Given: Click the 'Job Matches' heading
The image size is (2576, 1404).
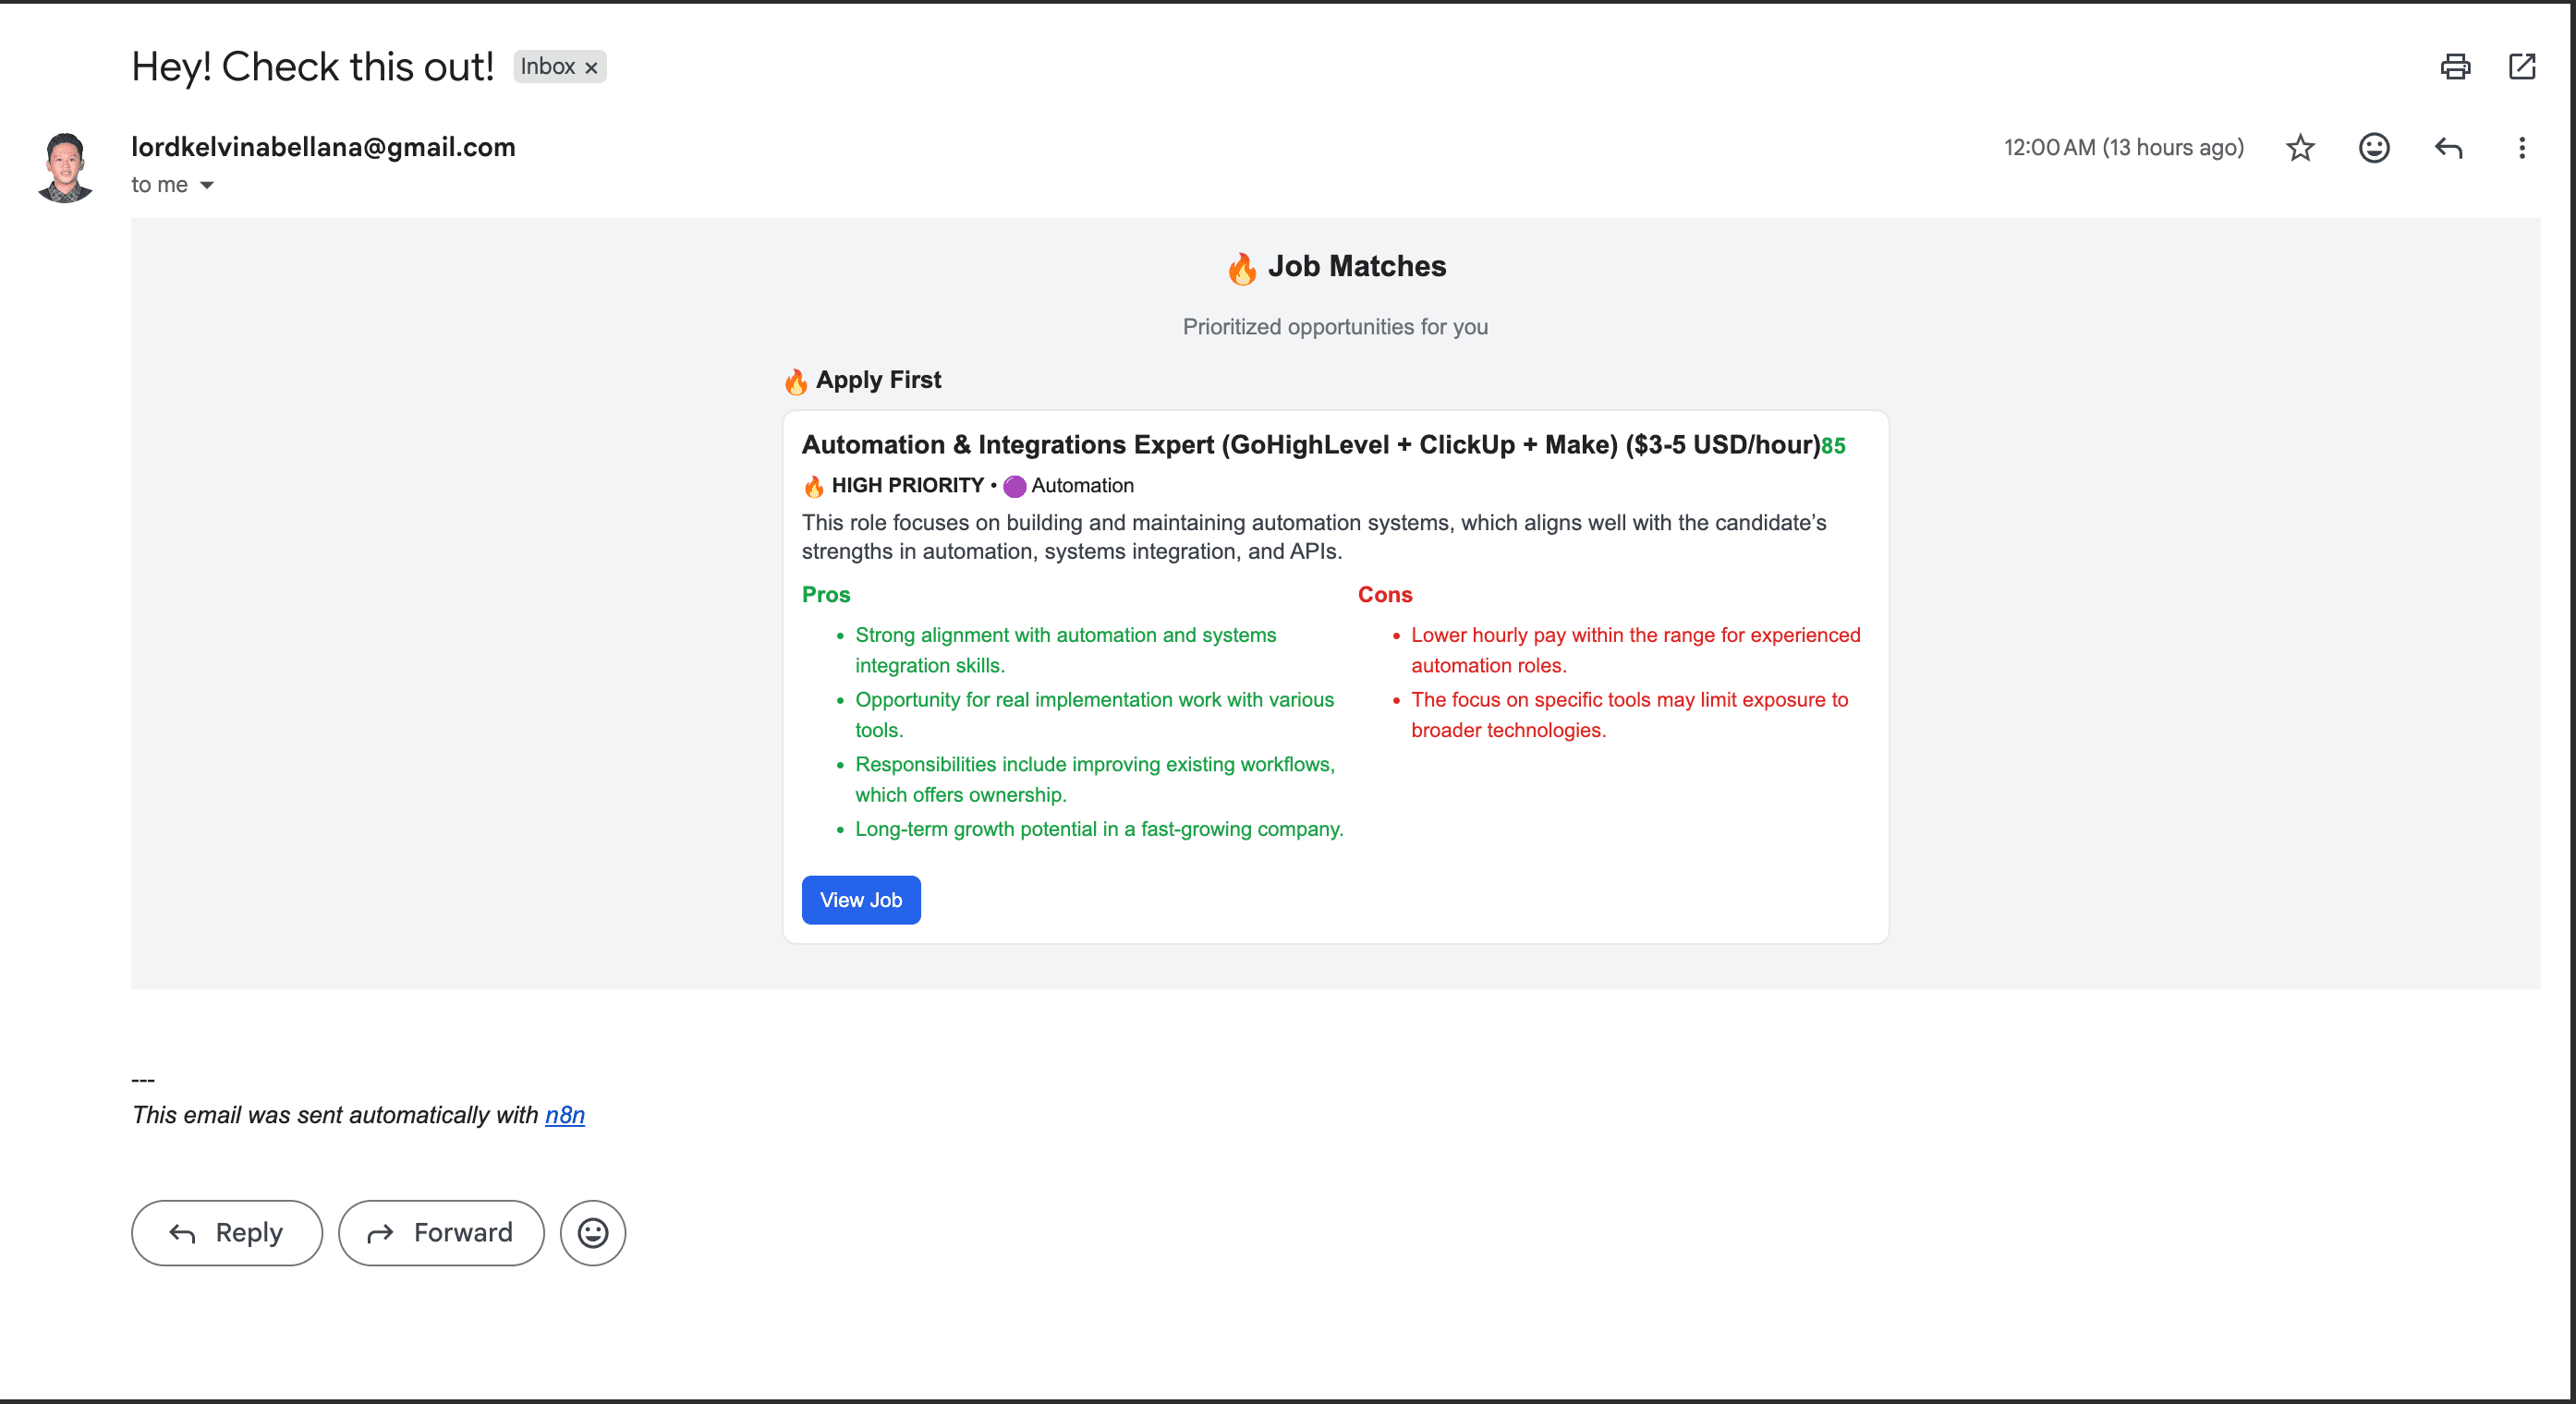Looking at the screenshot, I should coord(1357,266).
